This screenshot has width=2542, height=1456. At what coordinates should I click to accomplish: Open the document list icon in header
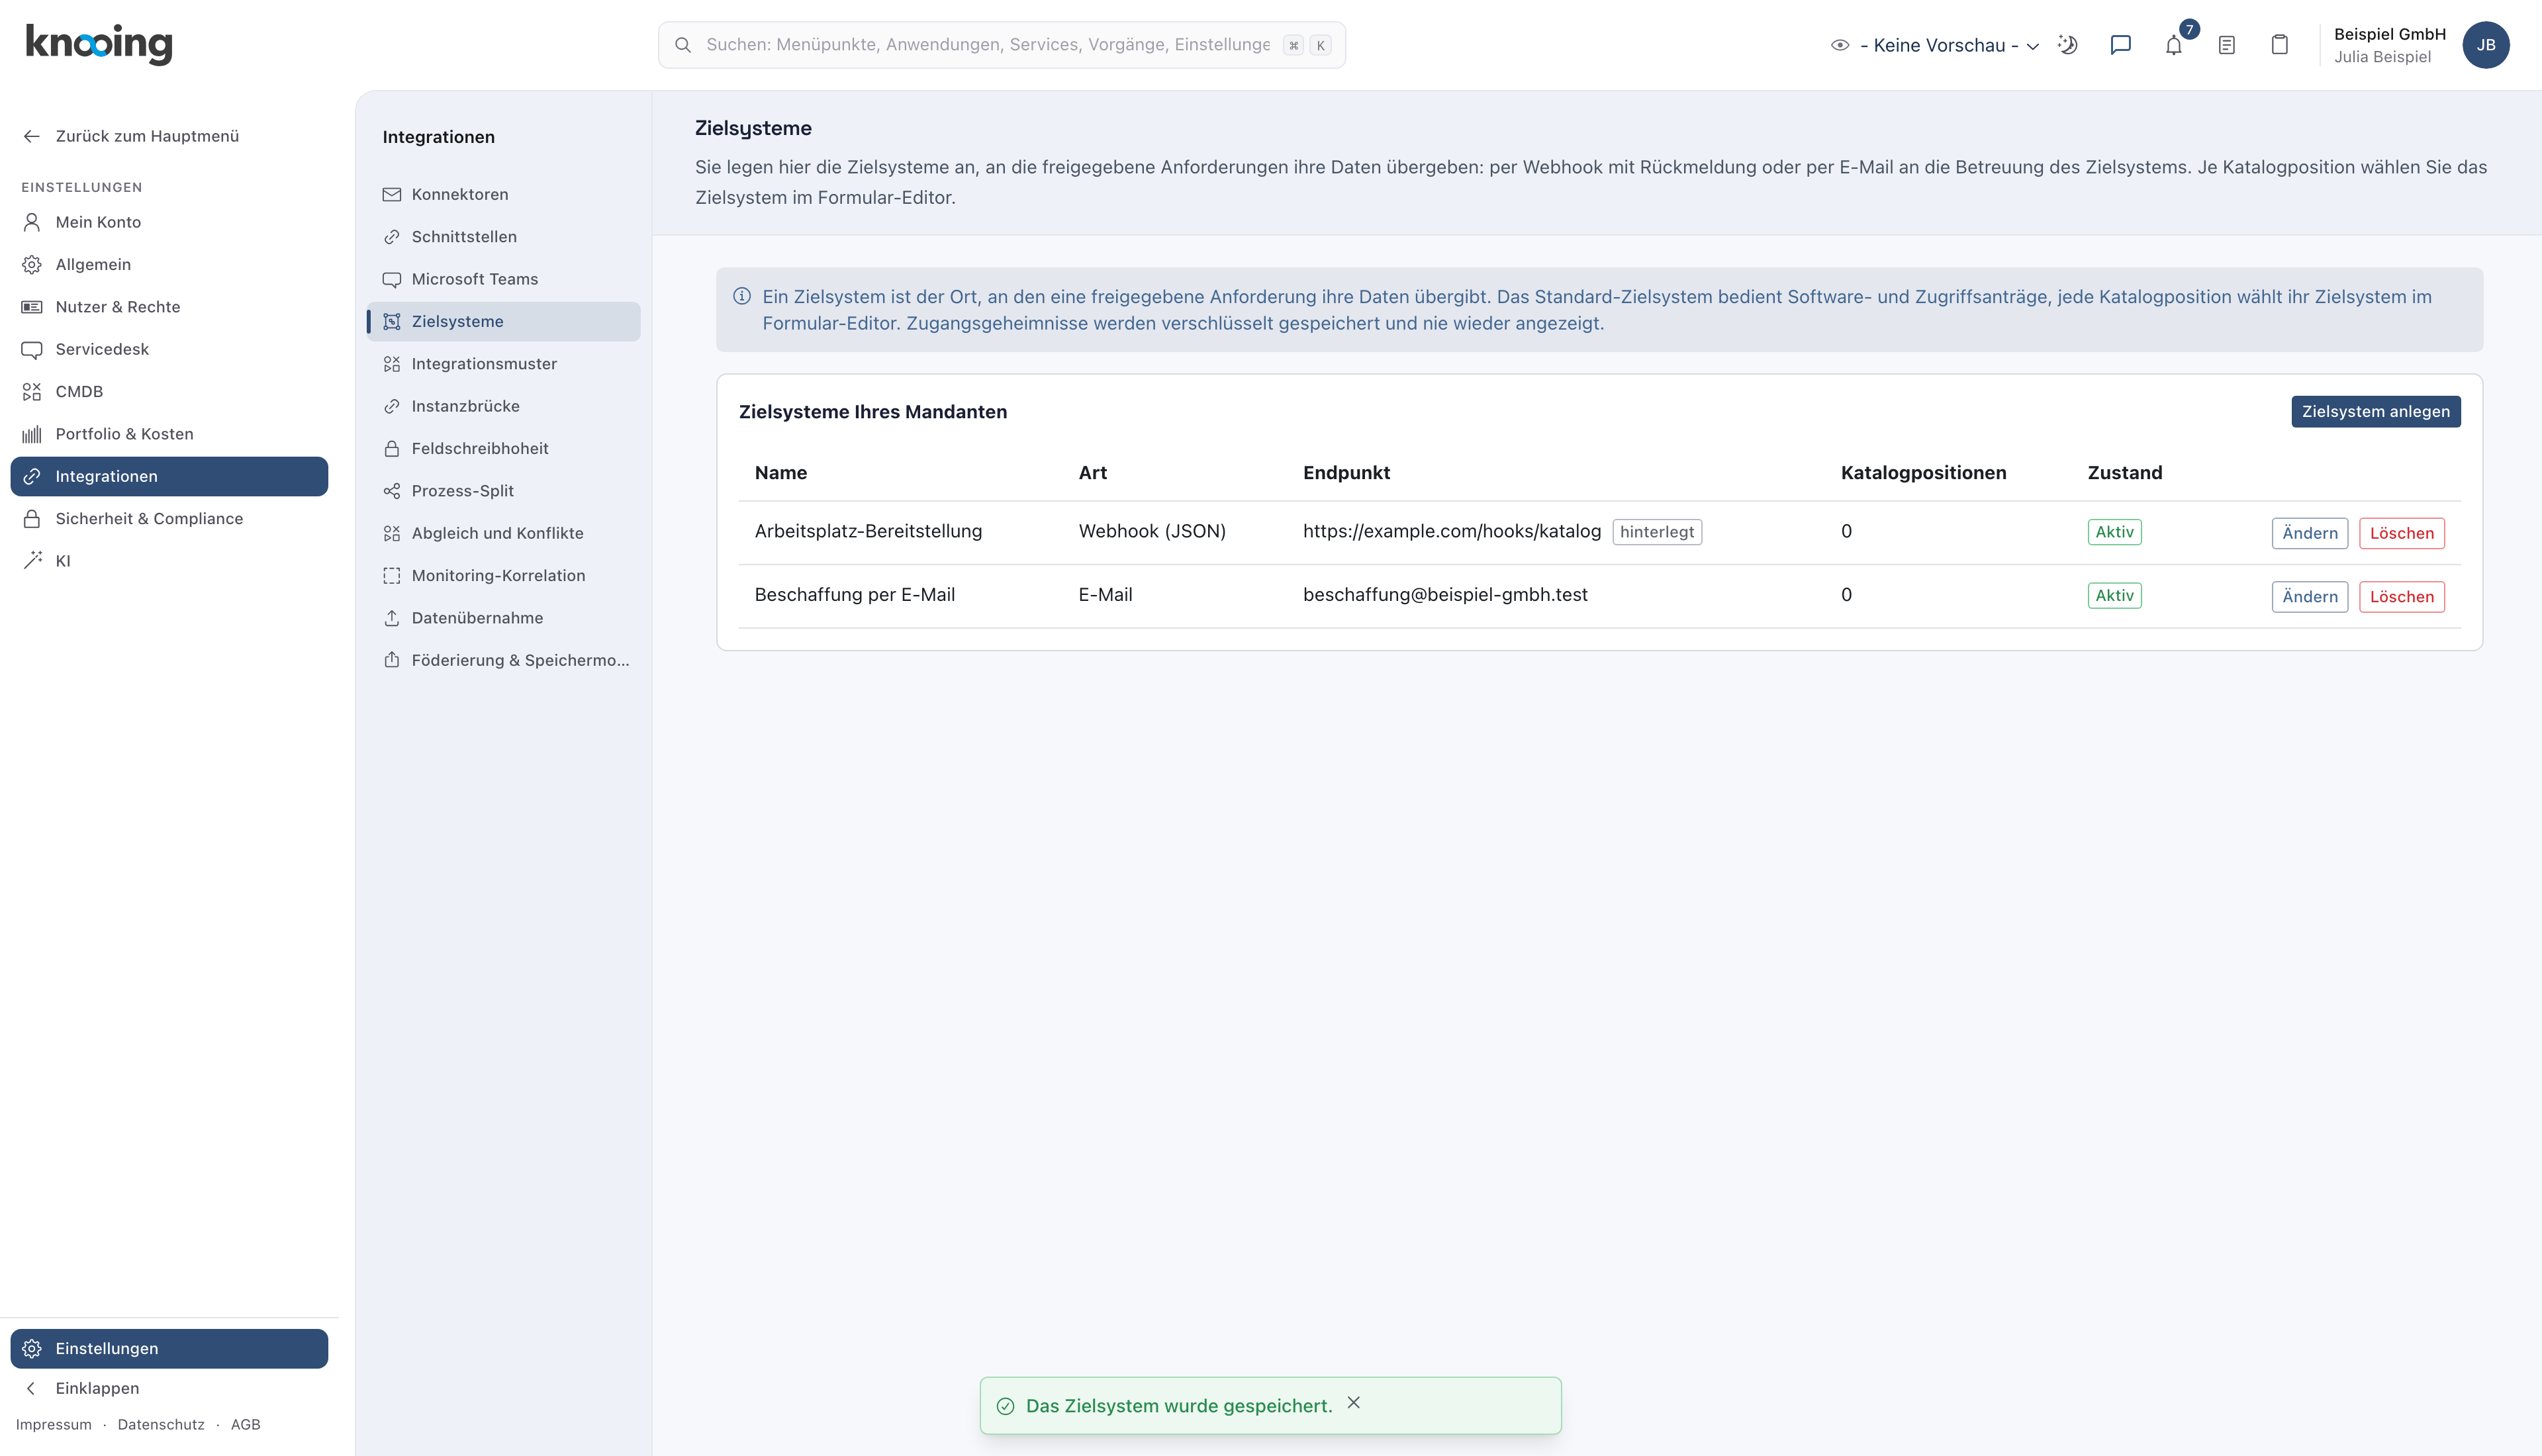pyautogui.click(x=2226, y=45)
